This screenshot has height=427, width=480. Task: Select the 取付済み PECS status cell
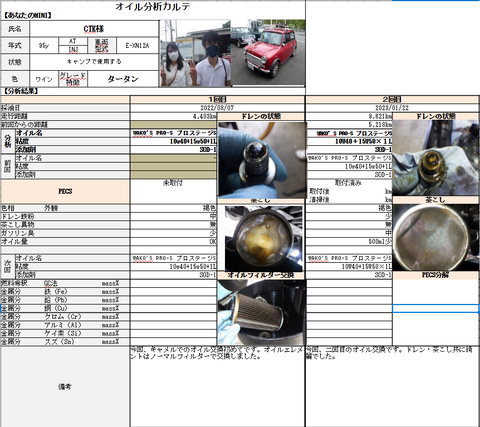[x=349, y=183]
